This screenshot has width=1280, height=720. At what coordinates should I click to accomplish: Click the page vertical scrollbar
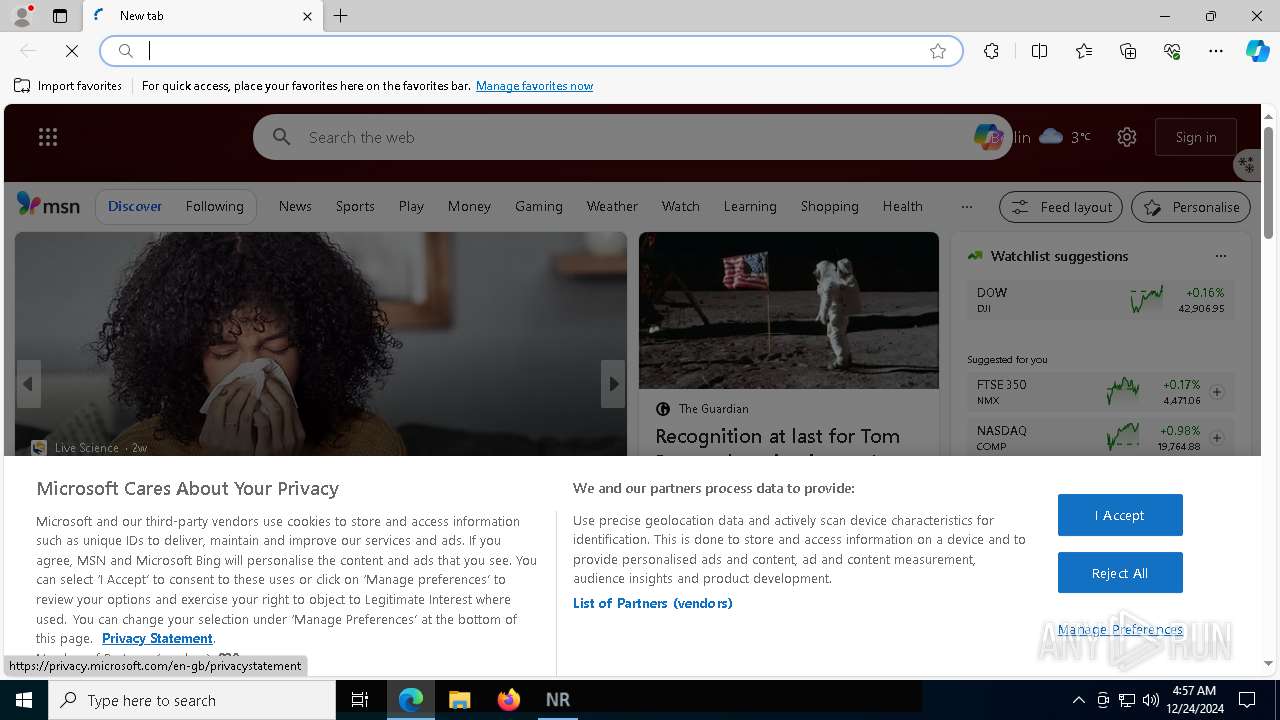coord(1268,182)
